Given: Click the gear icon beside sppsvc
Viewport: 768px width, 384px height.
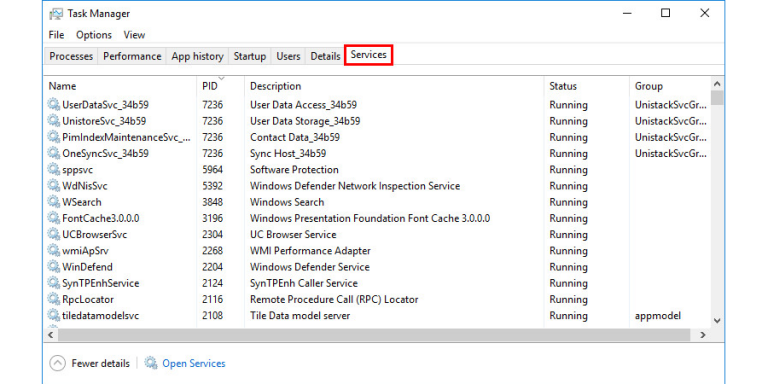Looking at the screenshot, I should coord(53,169).
